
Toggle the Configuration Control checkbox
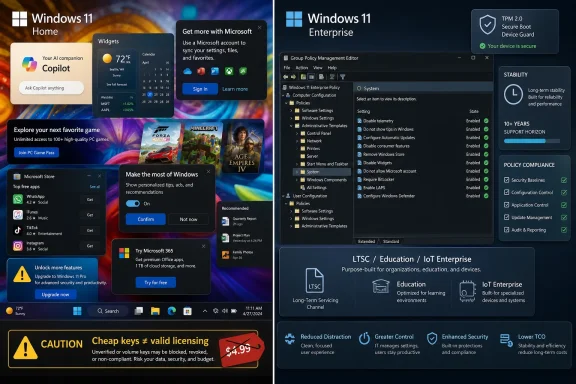point(507,192)
